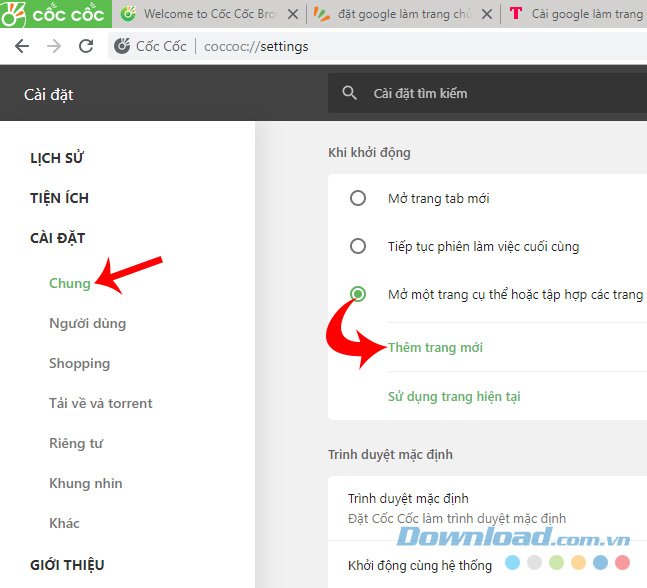Click the Cốc Cốc browser logo button

[x=56, y=14]
